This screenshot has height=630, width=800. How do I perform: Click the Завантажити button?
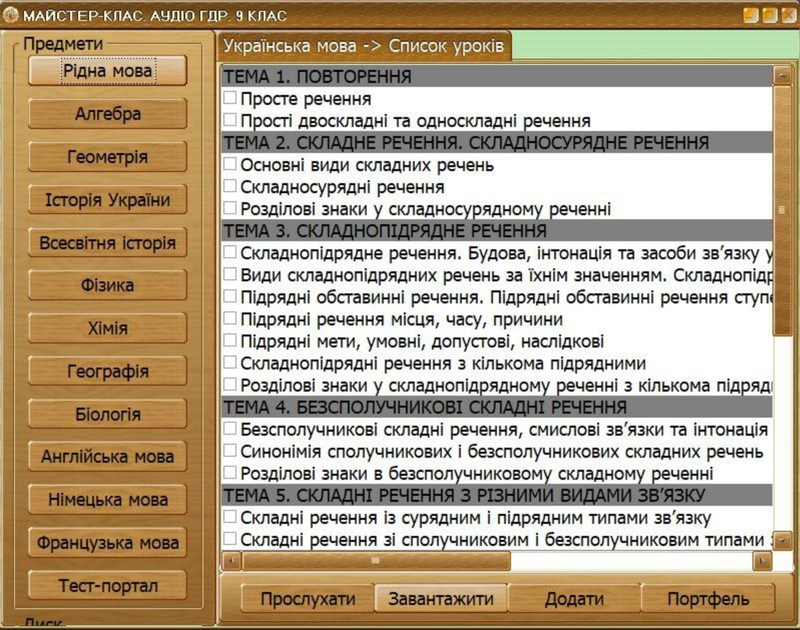tap(441, 600)
